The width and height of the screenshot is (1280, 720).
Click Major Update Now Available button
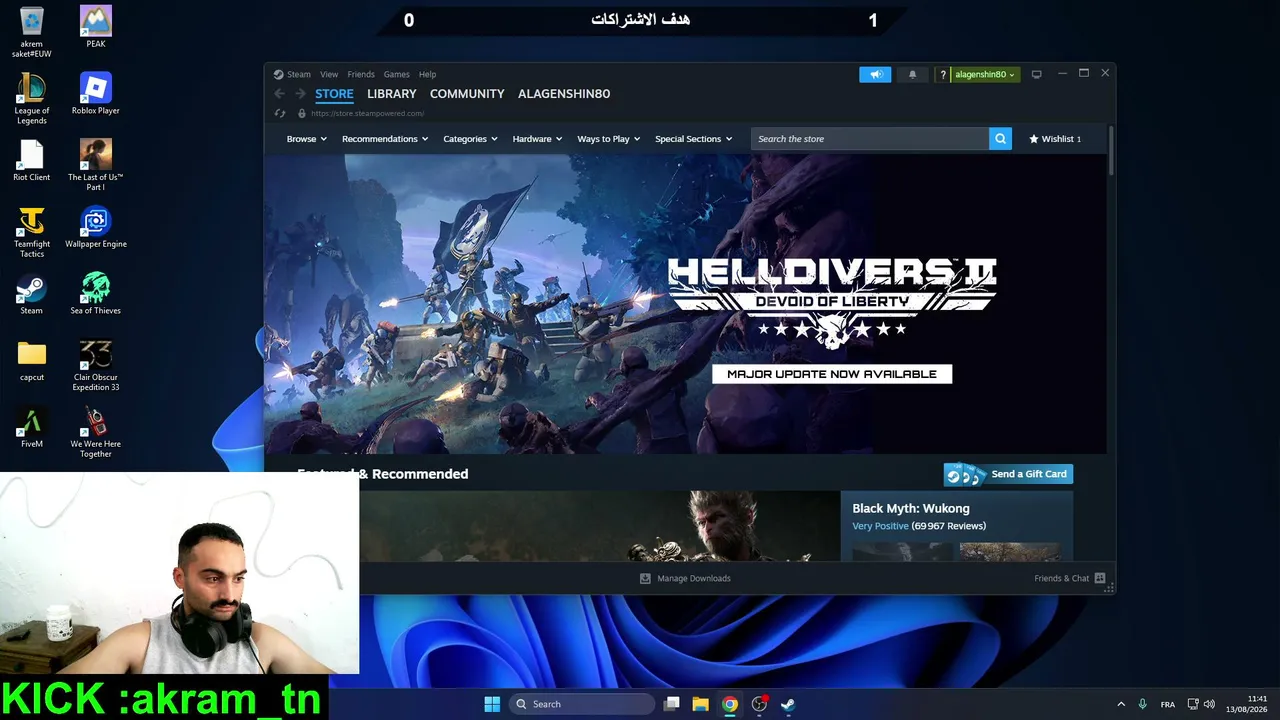click(x=832, y=374)
